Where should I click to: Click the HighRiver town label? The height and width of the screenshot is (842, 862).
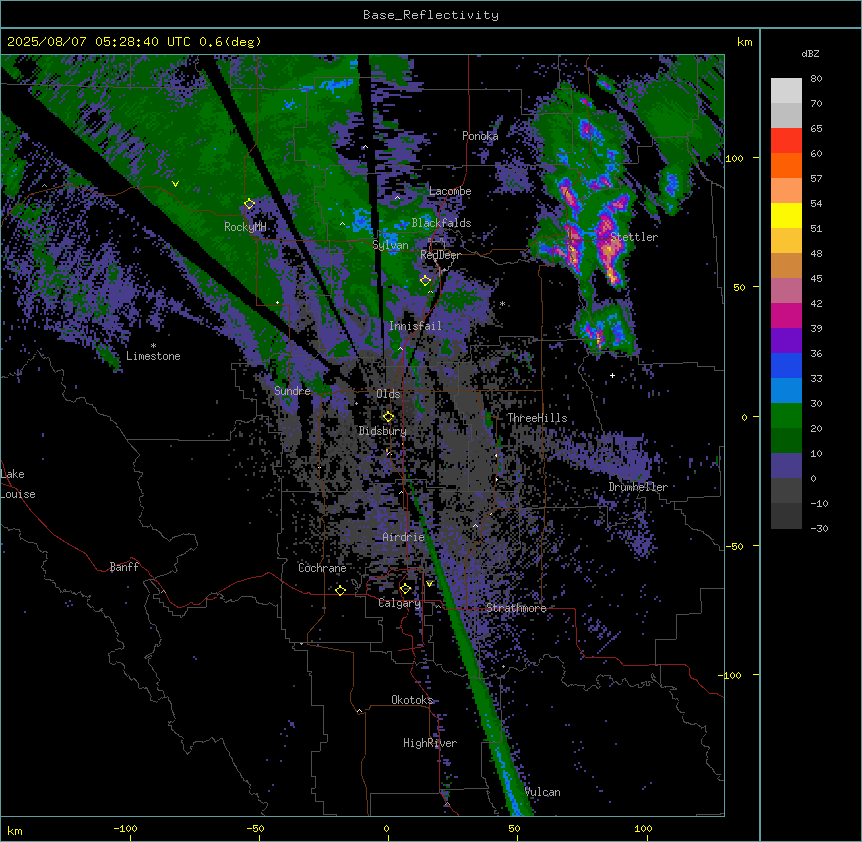pyautogui.click(x=430, y=743)
